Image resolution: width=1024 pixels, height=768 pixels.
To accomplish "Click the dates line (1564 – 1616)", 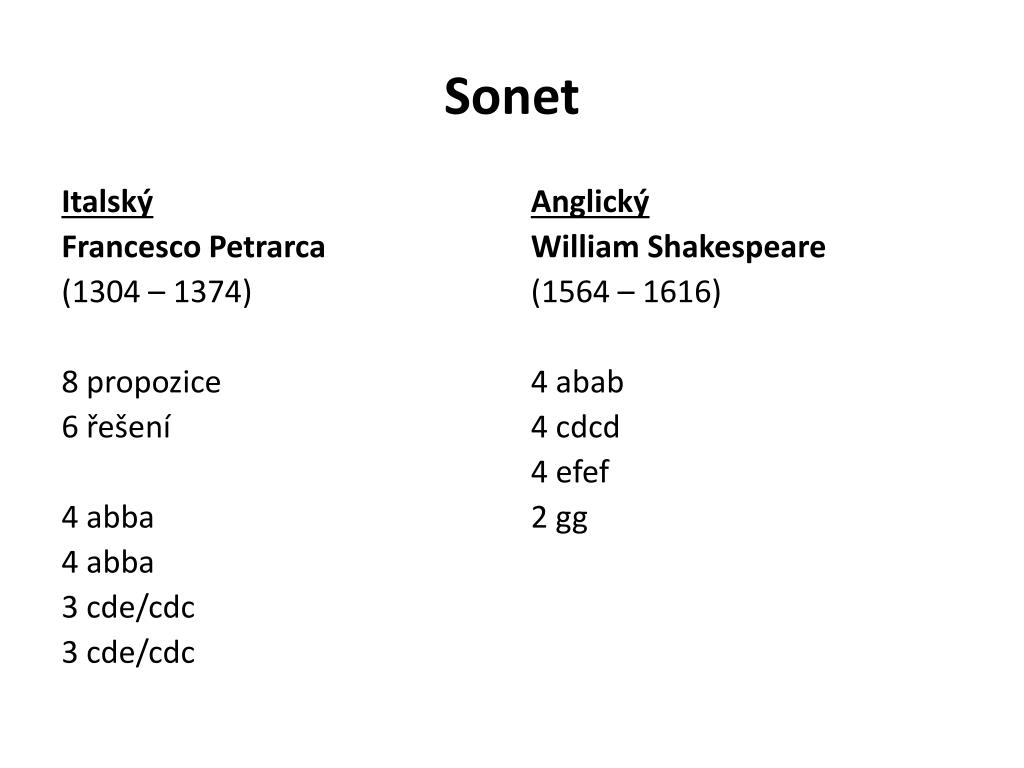I will tap(625, 292).
